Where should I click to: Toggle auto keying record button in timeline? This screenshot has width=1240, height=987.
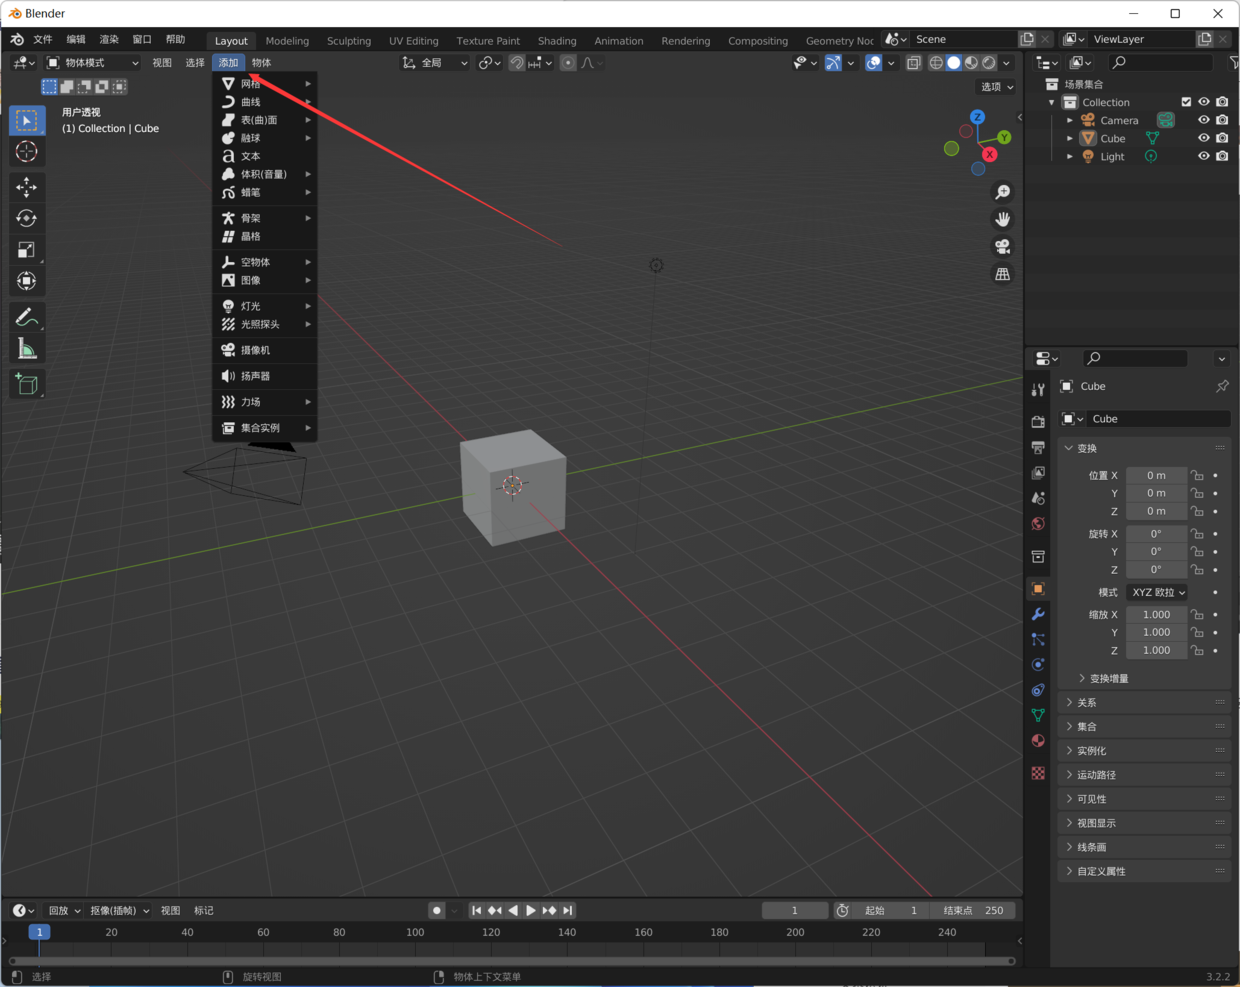[x=437, y=910]
